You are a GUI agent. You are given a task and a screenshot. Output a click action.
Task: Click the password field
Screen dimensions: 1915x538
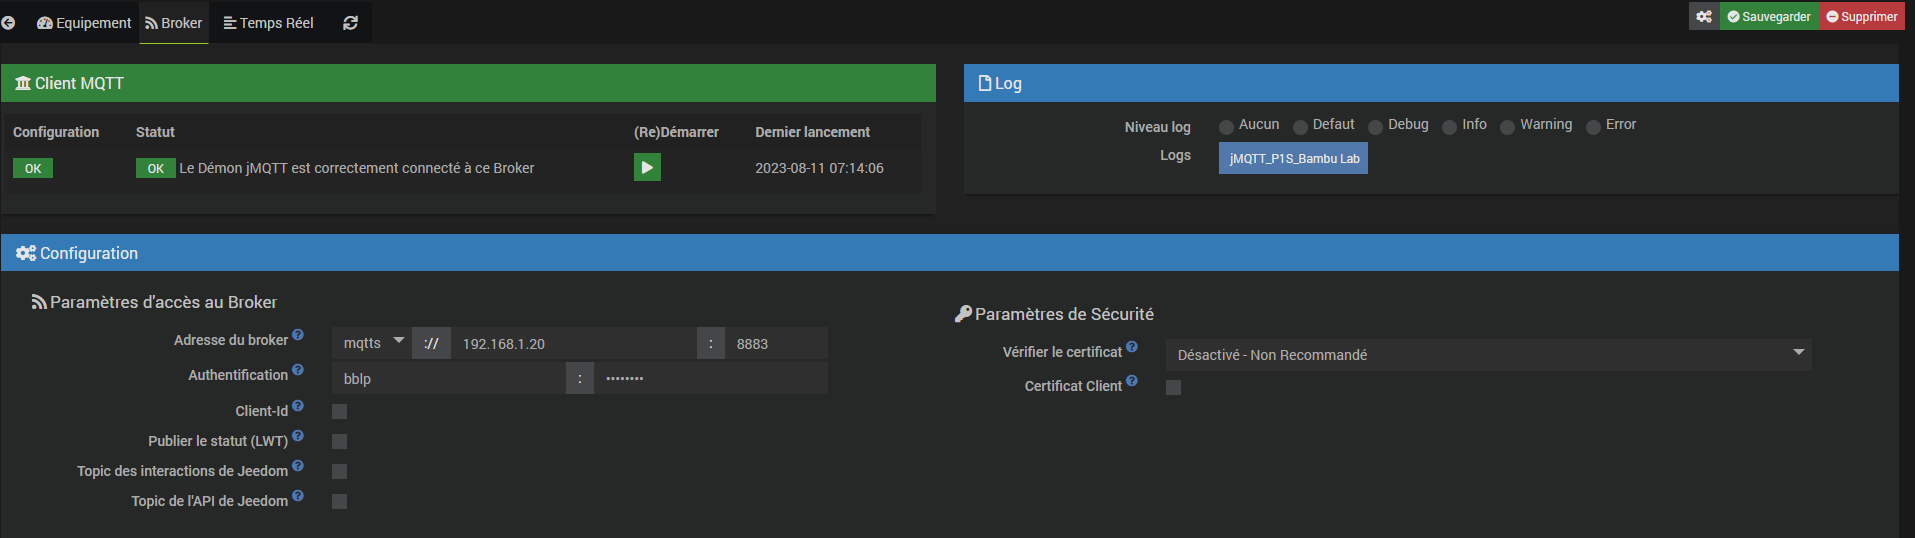pos(711,378)
